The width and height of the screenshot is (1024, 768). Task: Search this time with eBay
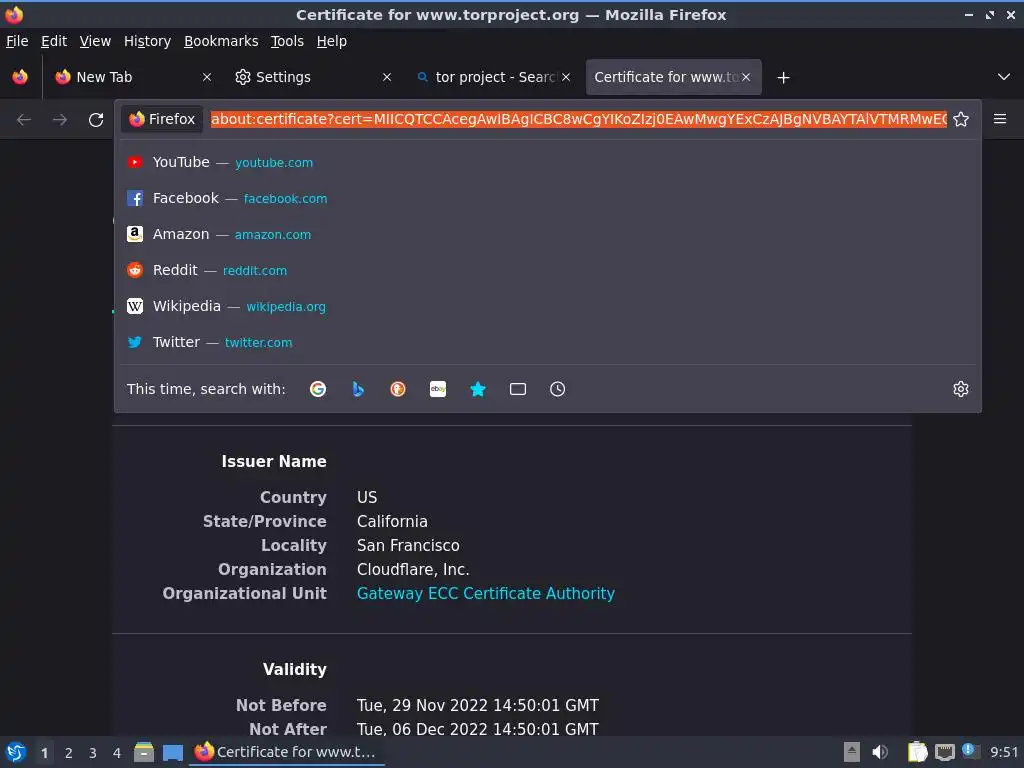438,389
